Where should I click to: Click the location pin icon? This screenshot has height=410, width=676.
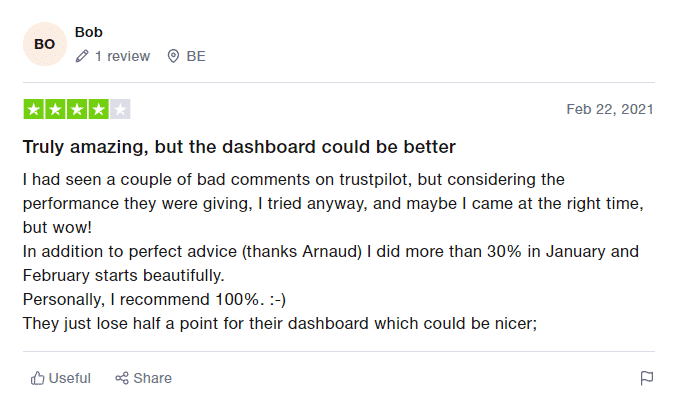[173, 56]
